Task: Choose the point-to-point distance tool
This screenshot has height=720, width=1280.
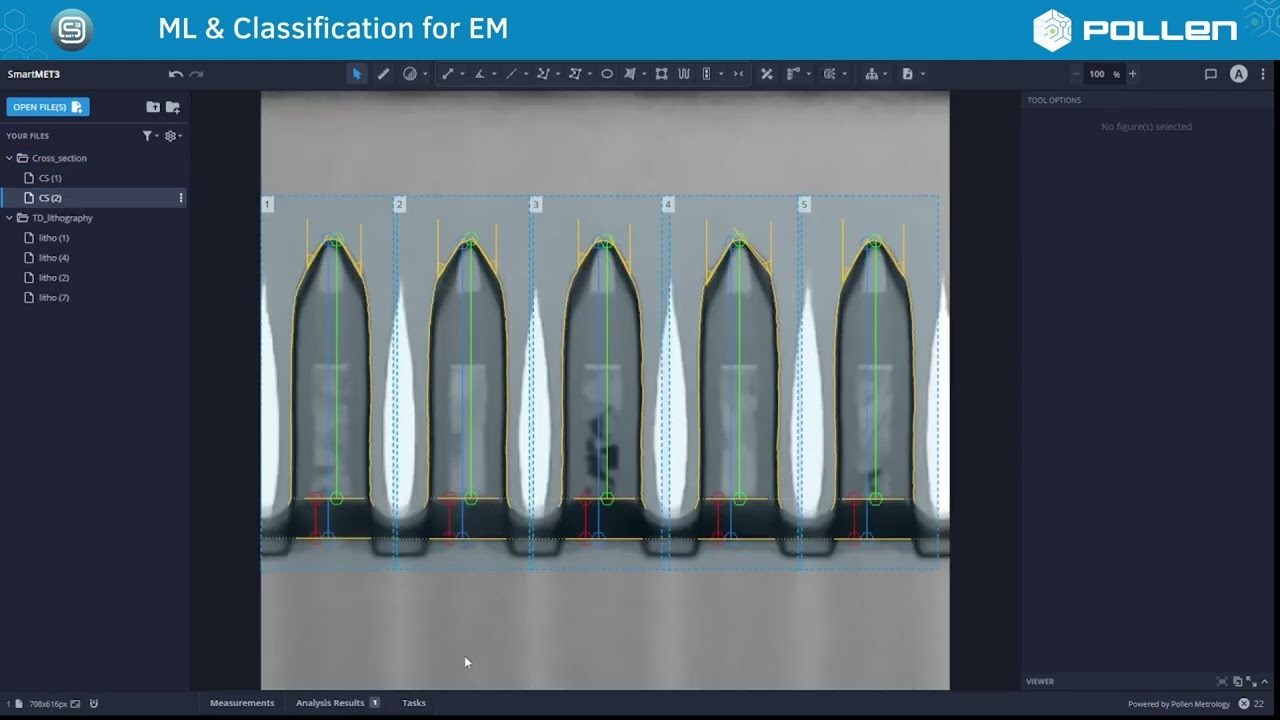Action: point(448,74)
